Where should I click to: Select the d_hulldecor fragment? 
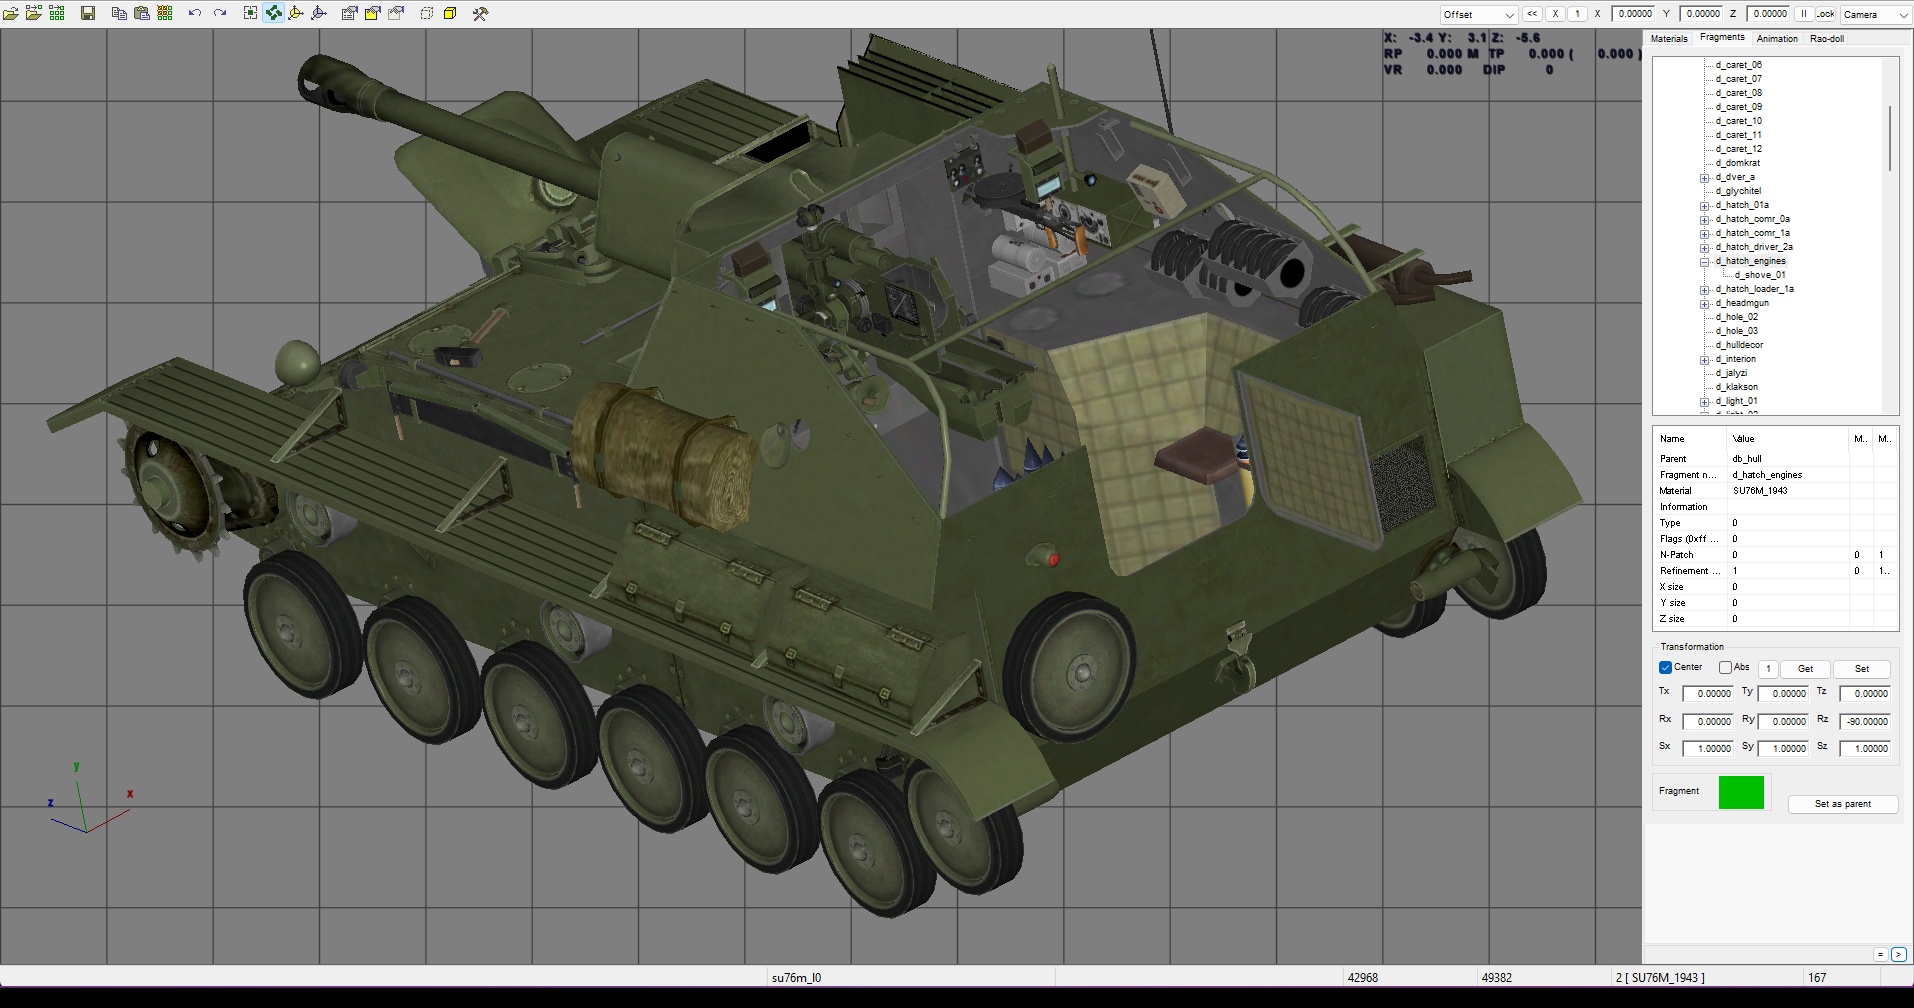[1740, 345]
